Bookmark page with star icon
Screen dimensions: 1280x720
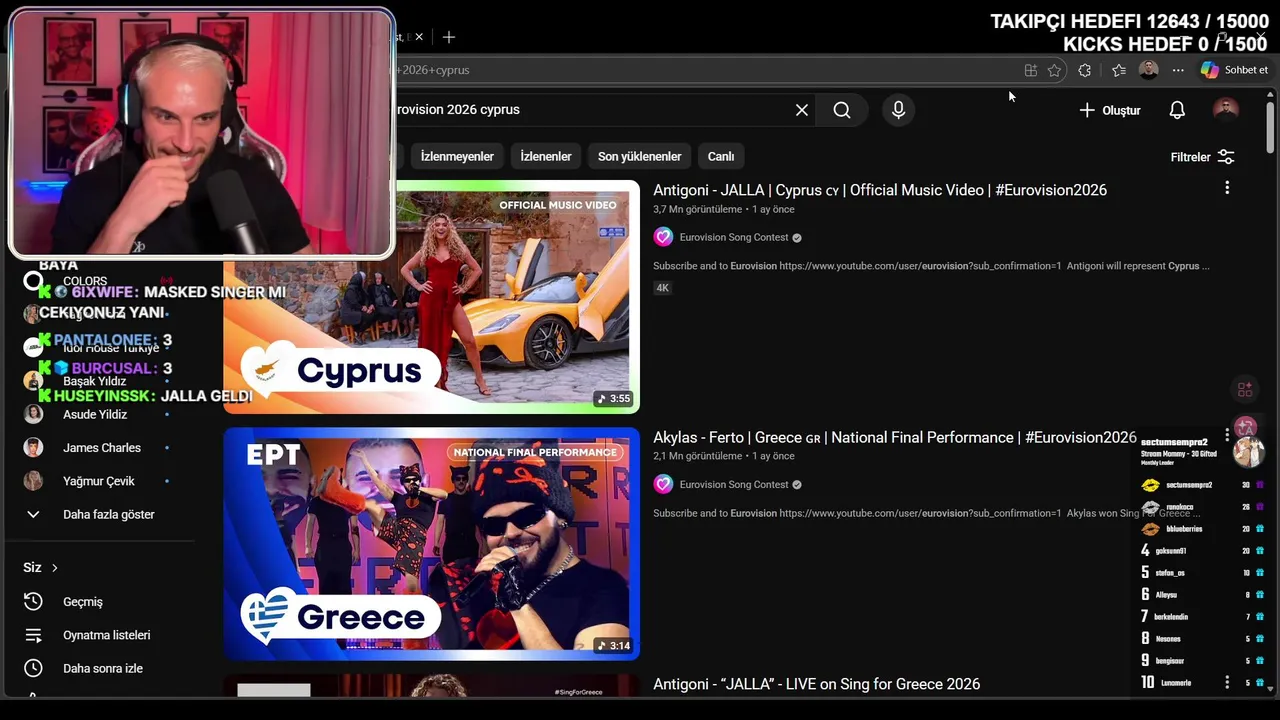pos(1054,70)
